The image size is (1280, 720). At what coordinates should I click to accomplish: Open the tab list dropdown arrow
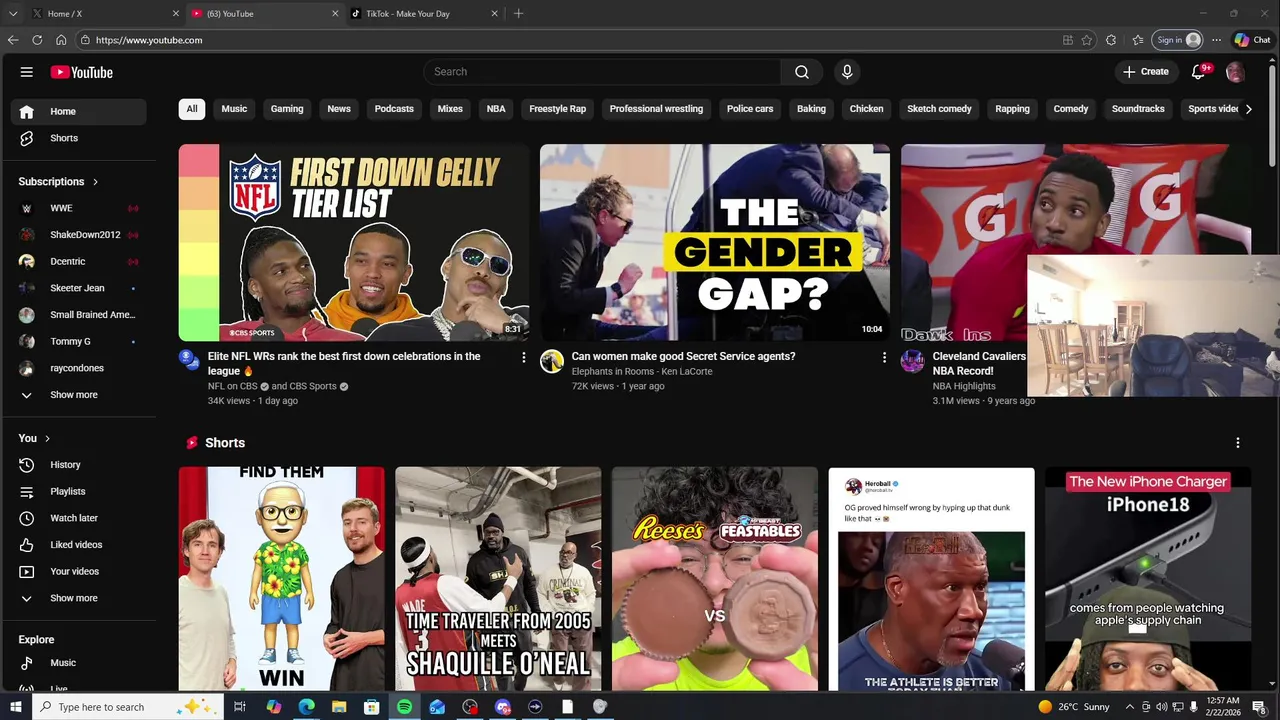(x=13, y=14)
